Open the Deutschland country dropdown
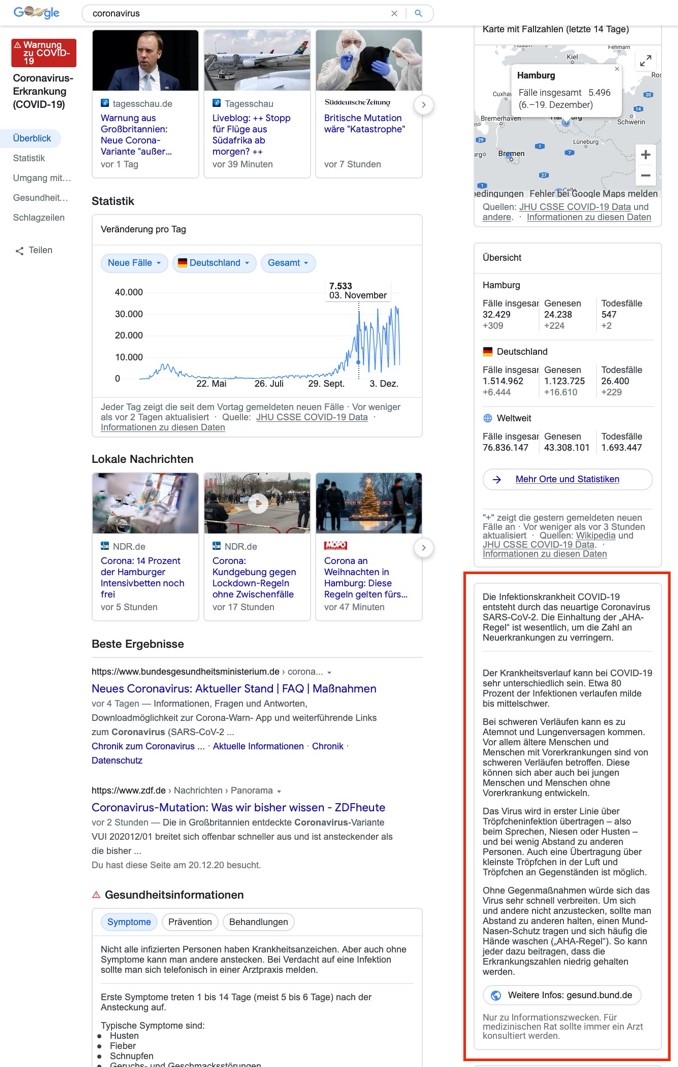This screenshot has height=1067, width=678. click(x=213, y=263)
